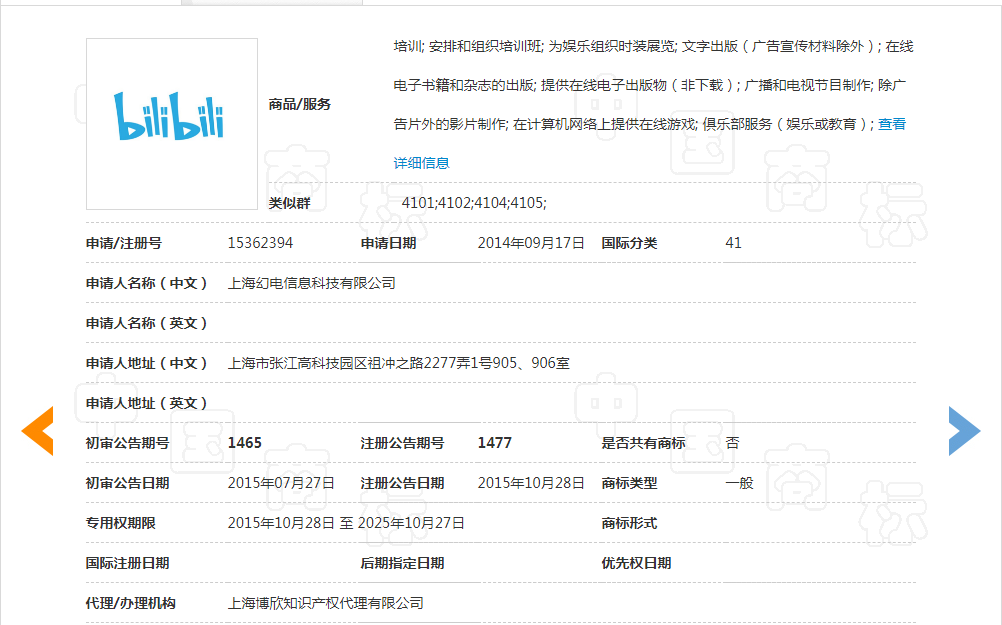Click the orange previous record arrow
Image resolution: width=1002 pixels, height=625 pixels.
pos(38,431)
